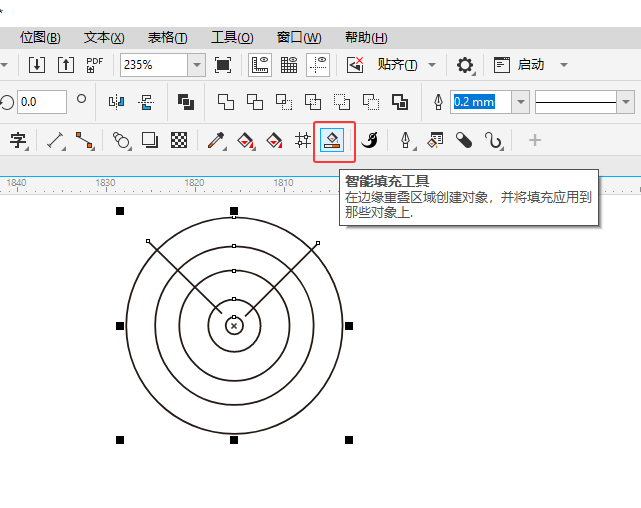Mirror the selection horizontally

coord(116,102)
